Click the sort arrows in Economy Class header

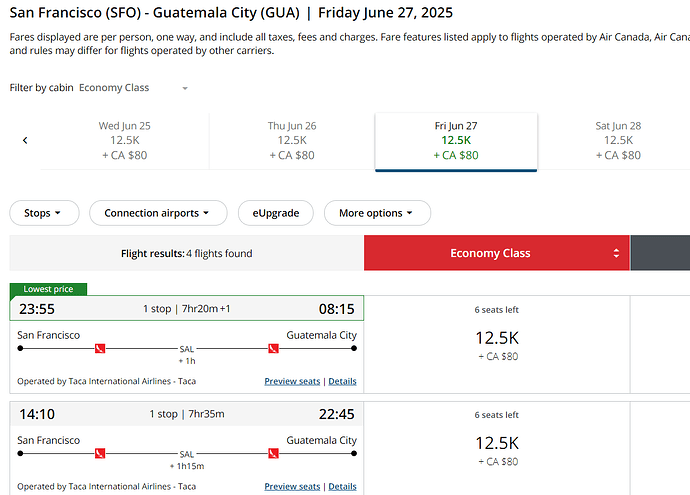(617, 253)
